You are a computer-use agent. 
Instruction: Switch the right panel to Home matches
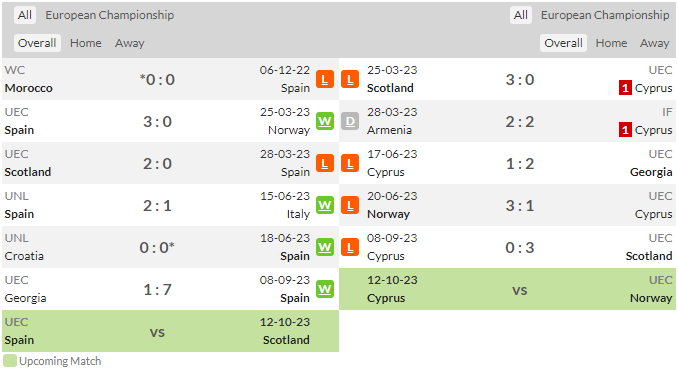point(611,43)
